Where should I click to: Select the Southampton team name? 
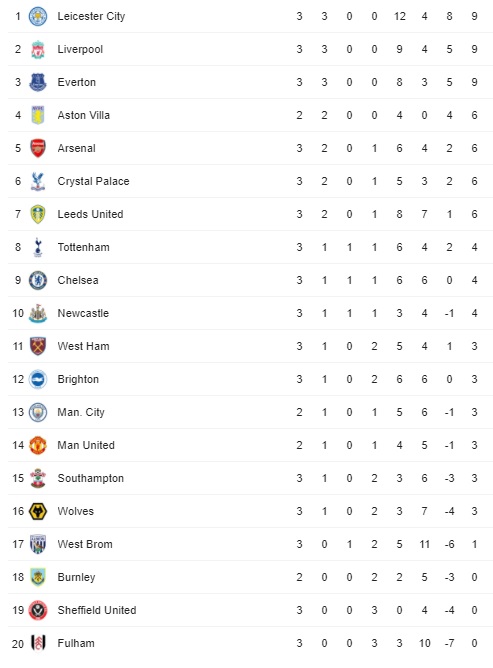point(91,478)
